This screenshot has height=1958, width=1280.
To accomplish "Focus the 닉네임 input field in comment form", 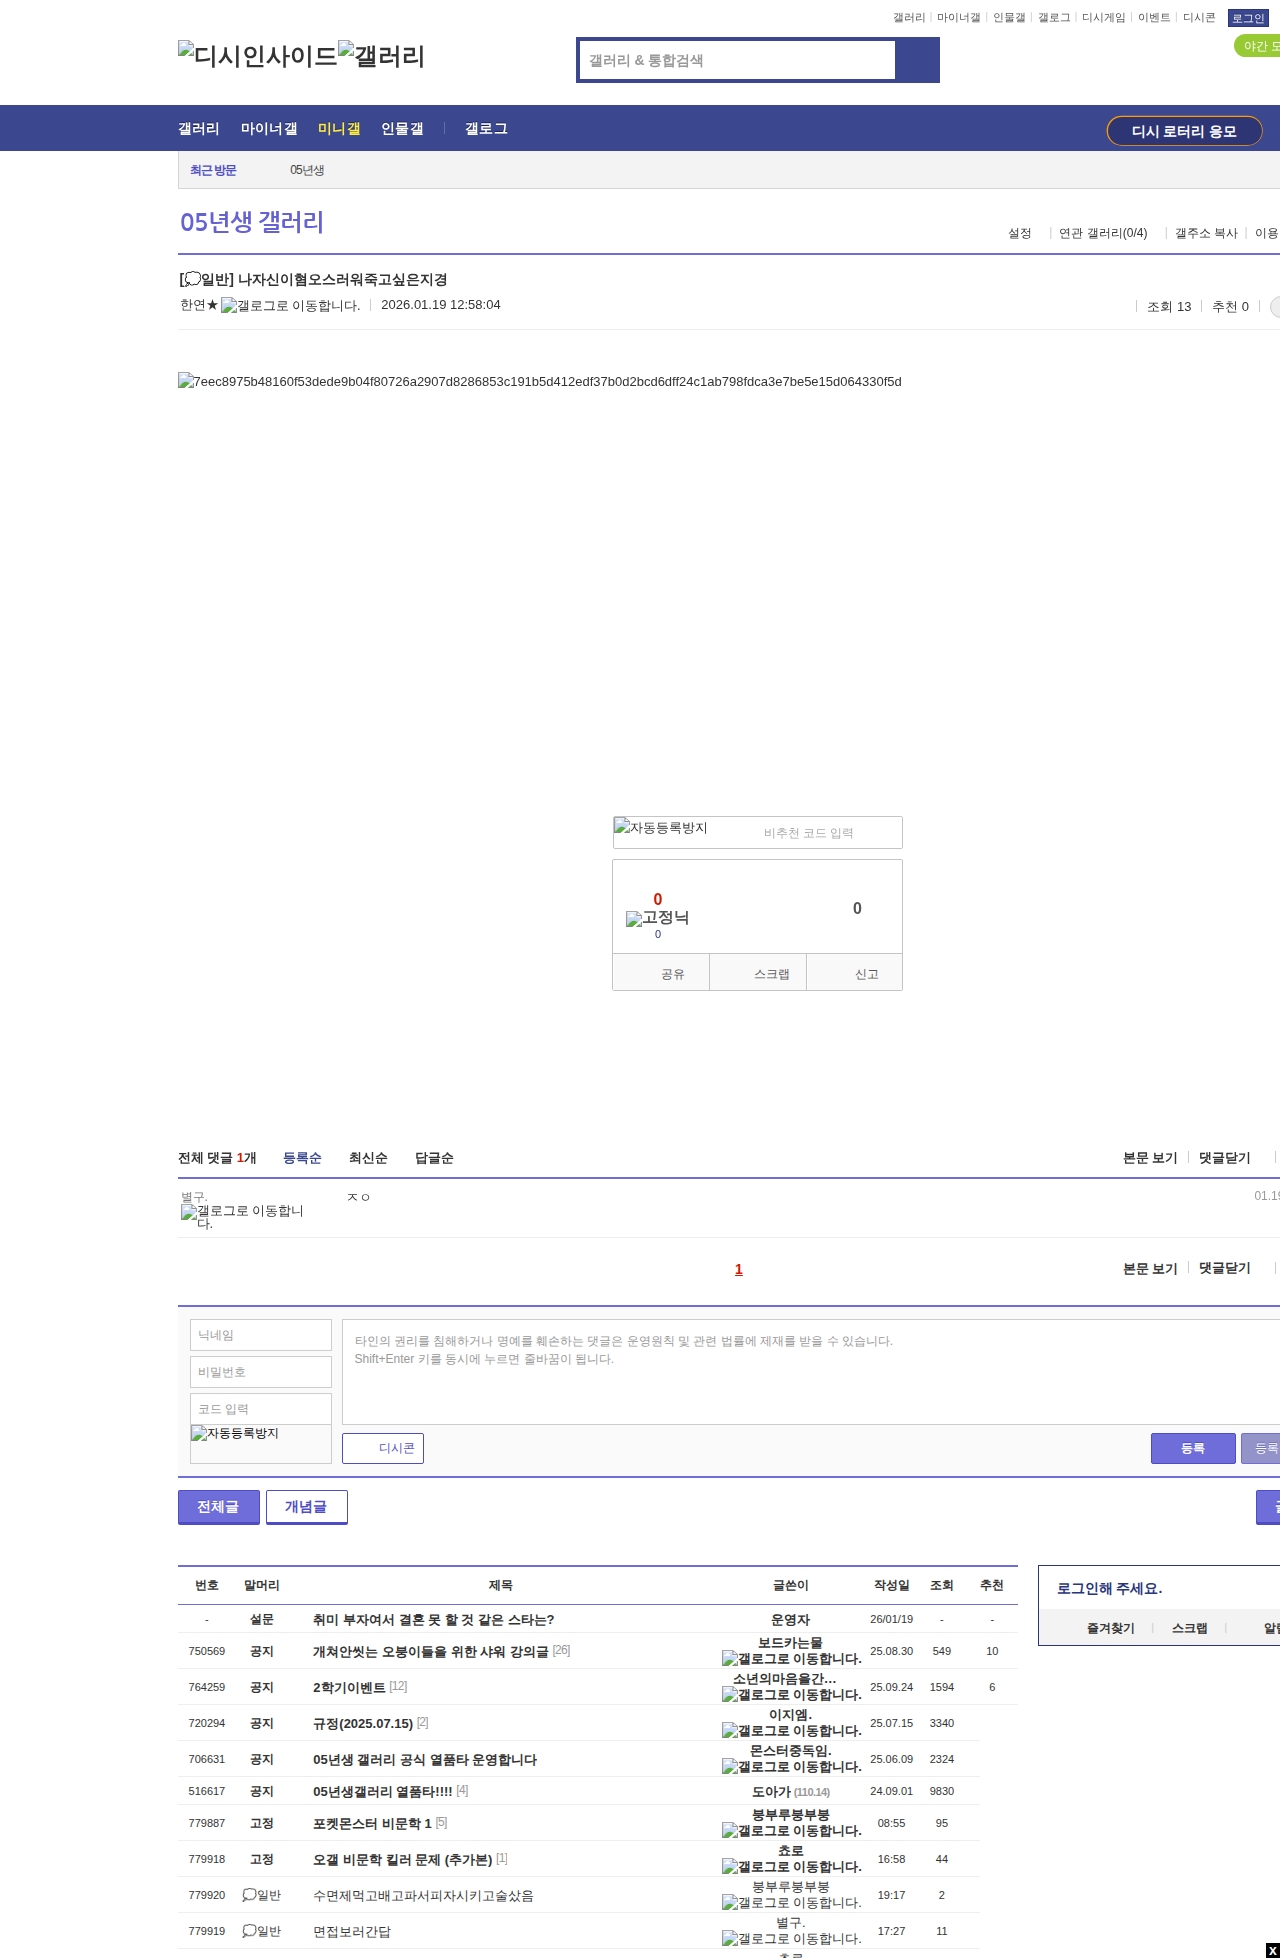I will coord(260,1335).
